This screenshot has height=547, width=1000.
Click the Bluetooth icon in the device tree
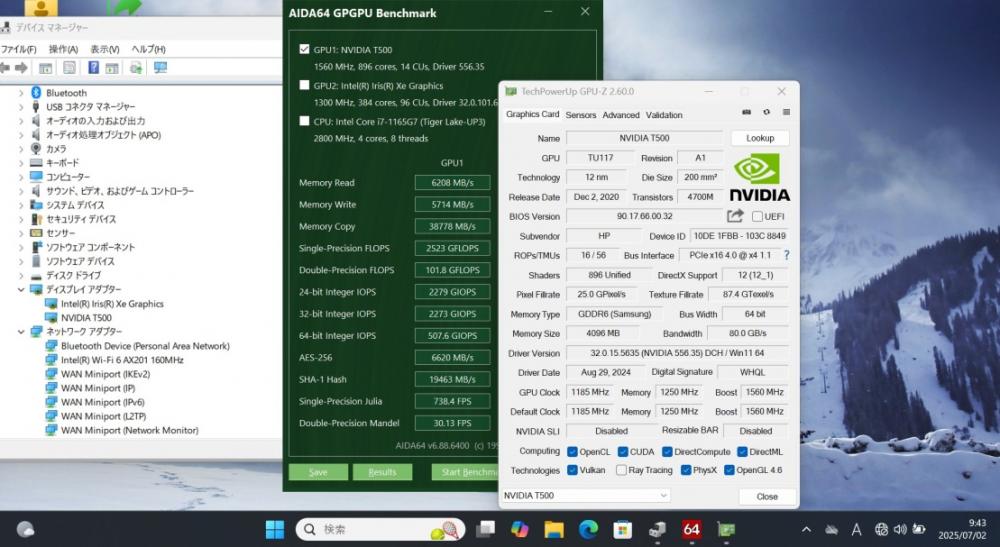click(36, 92)
